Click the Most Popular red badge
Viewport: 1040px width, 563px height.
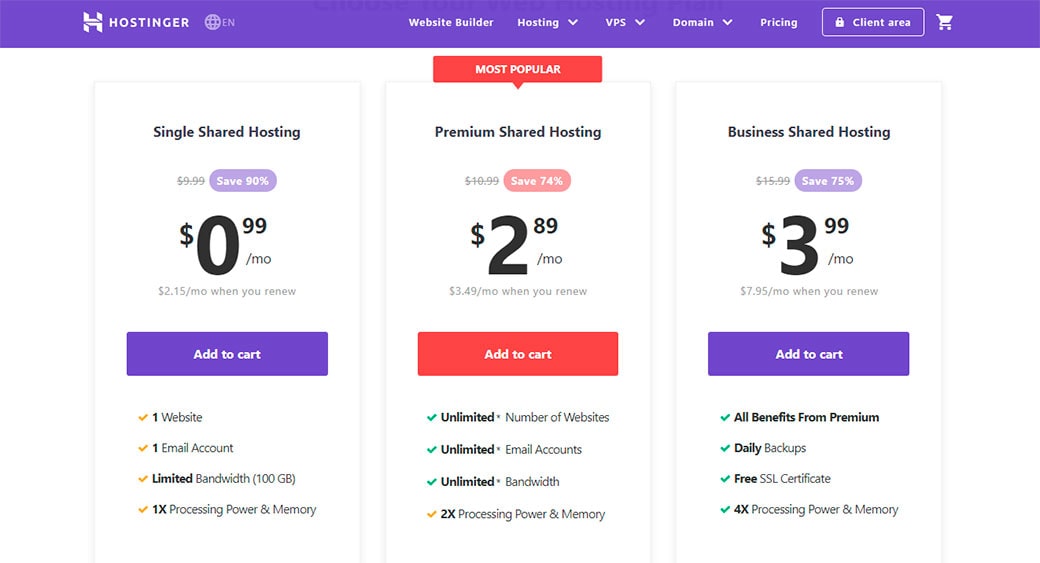coord(518,69)
